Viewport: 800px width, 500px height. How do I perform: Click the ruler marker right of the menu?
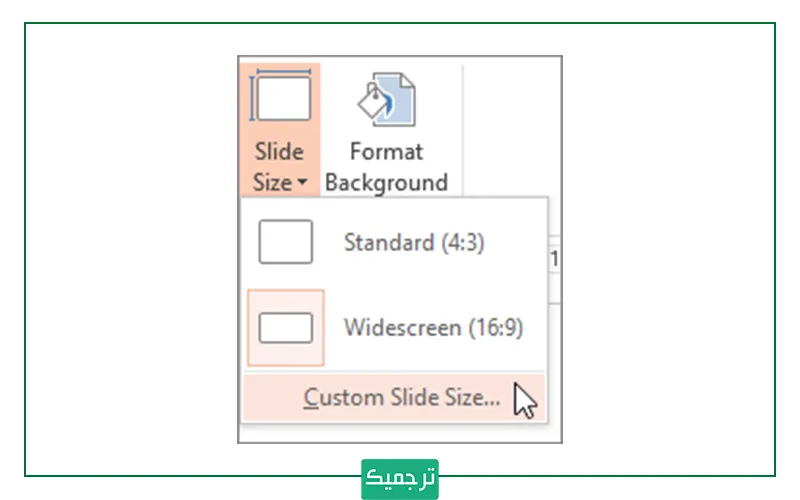(x=554, y=259)
